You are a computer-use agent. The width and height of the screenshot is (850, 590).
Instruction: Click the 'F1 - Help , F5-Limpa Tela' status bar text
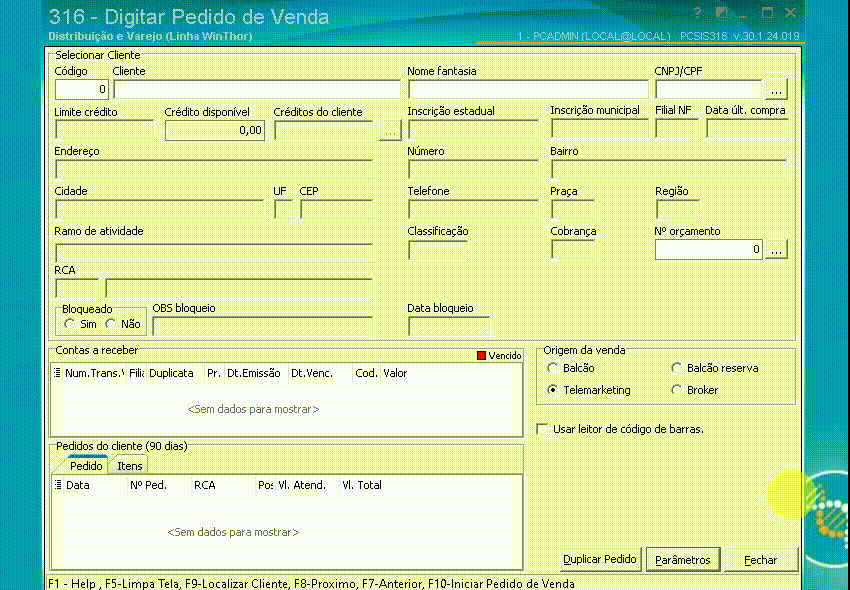coord(114,584)
